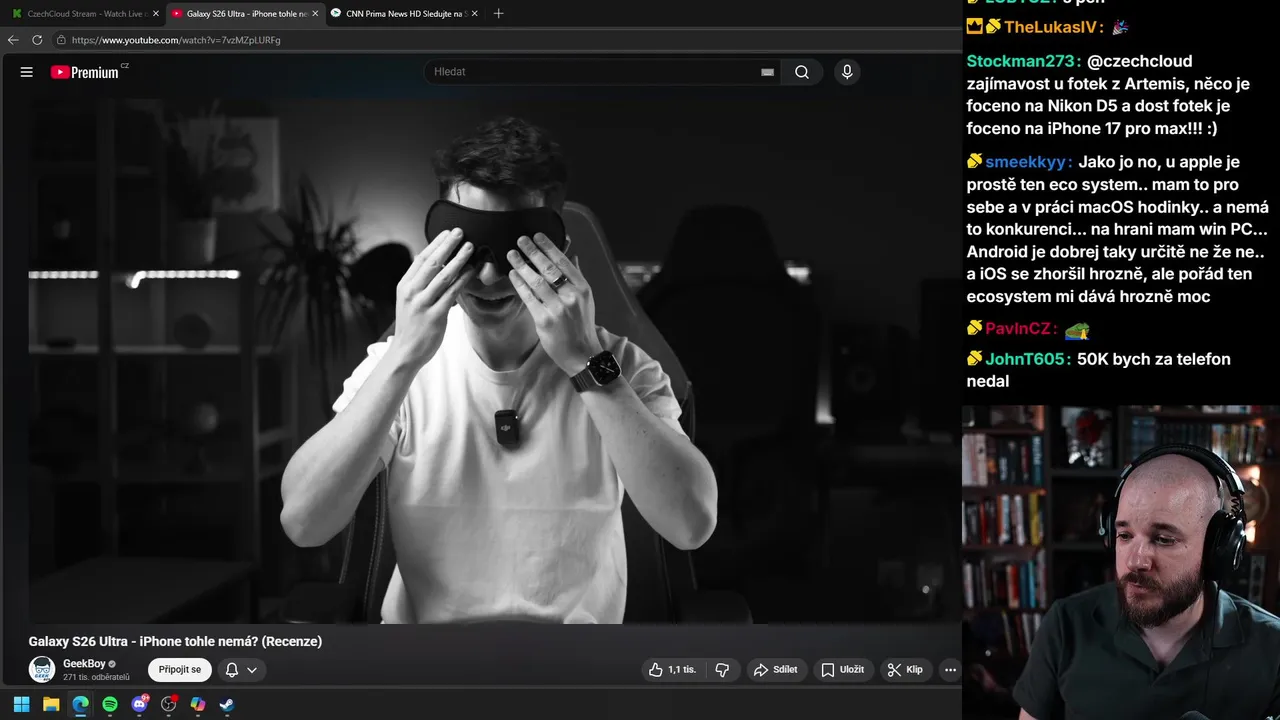Open a new browser tab with plus
Image resolution: width=1280 pixels, height=720 pixels.
pos(498,13)
